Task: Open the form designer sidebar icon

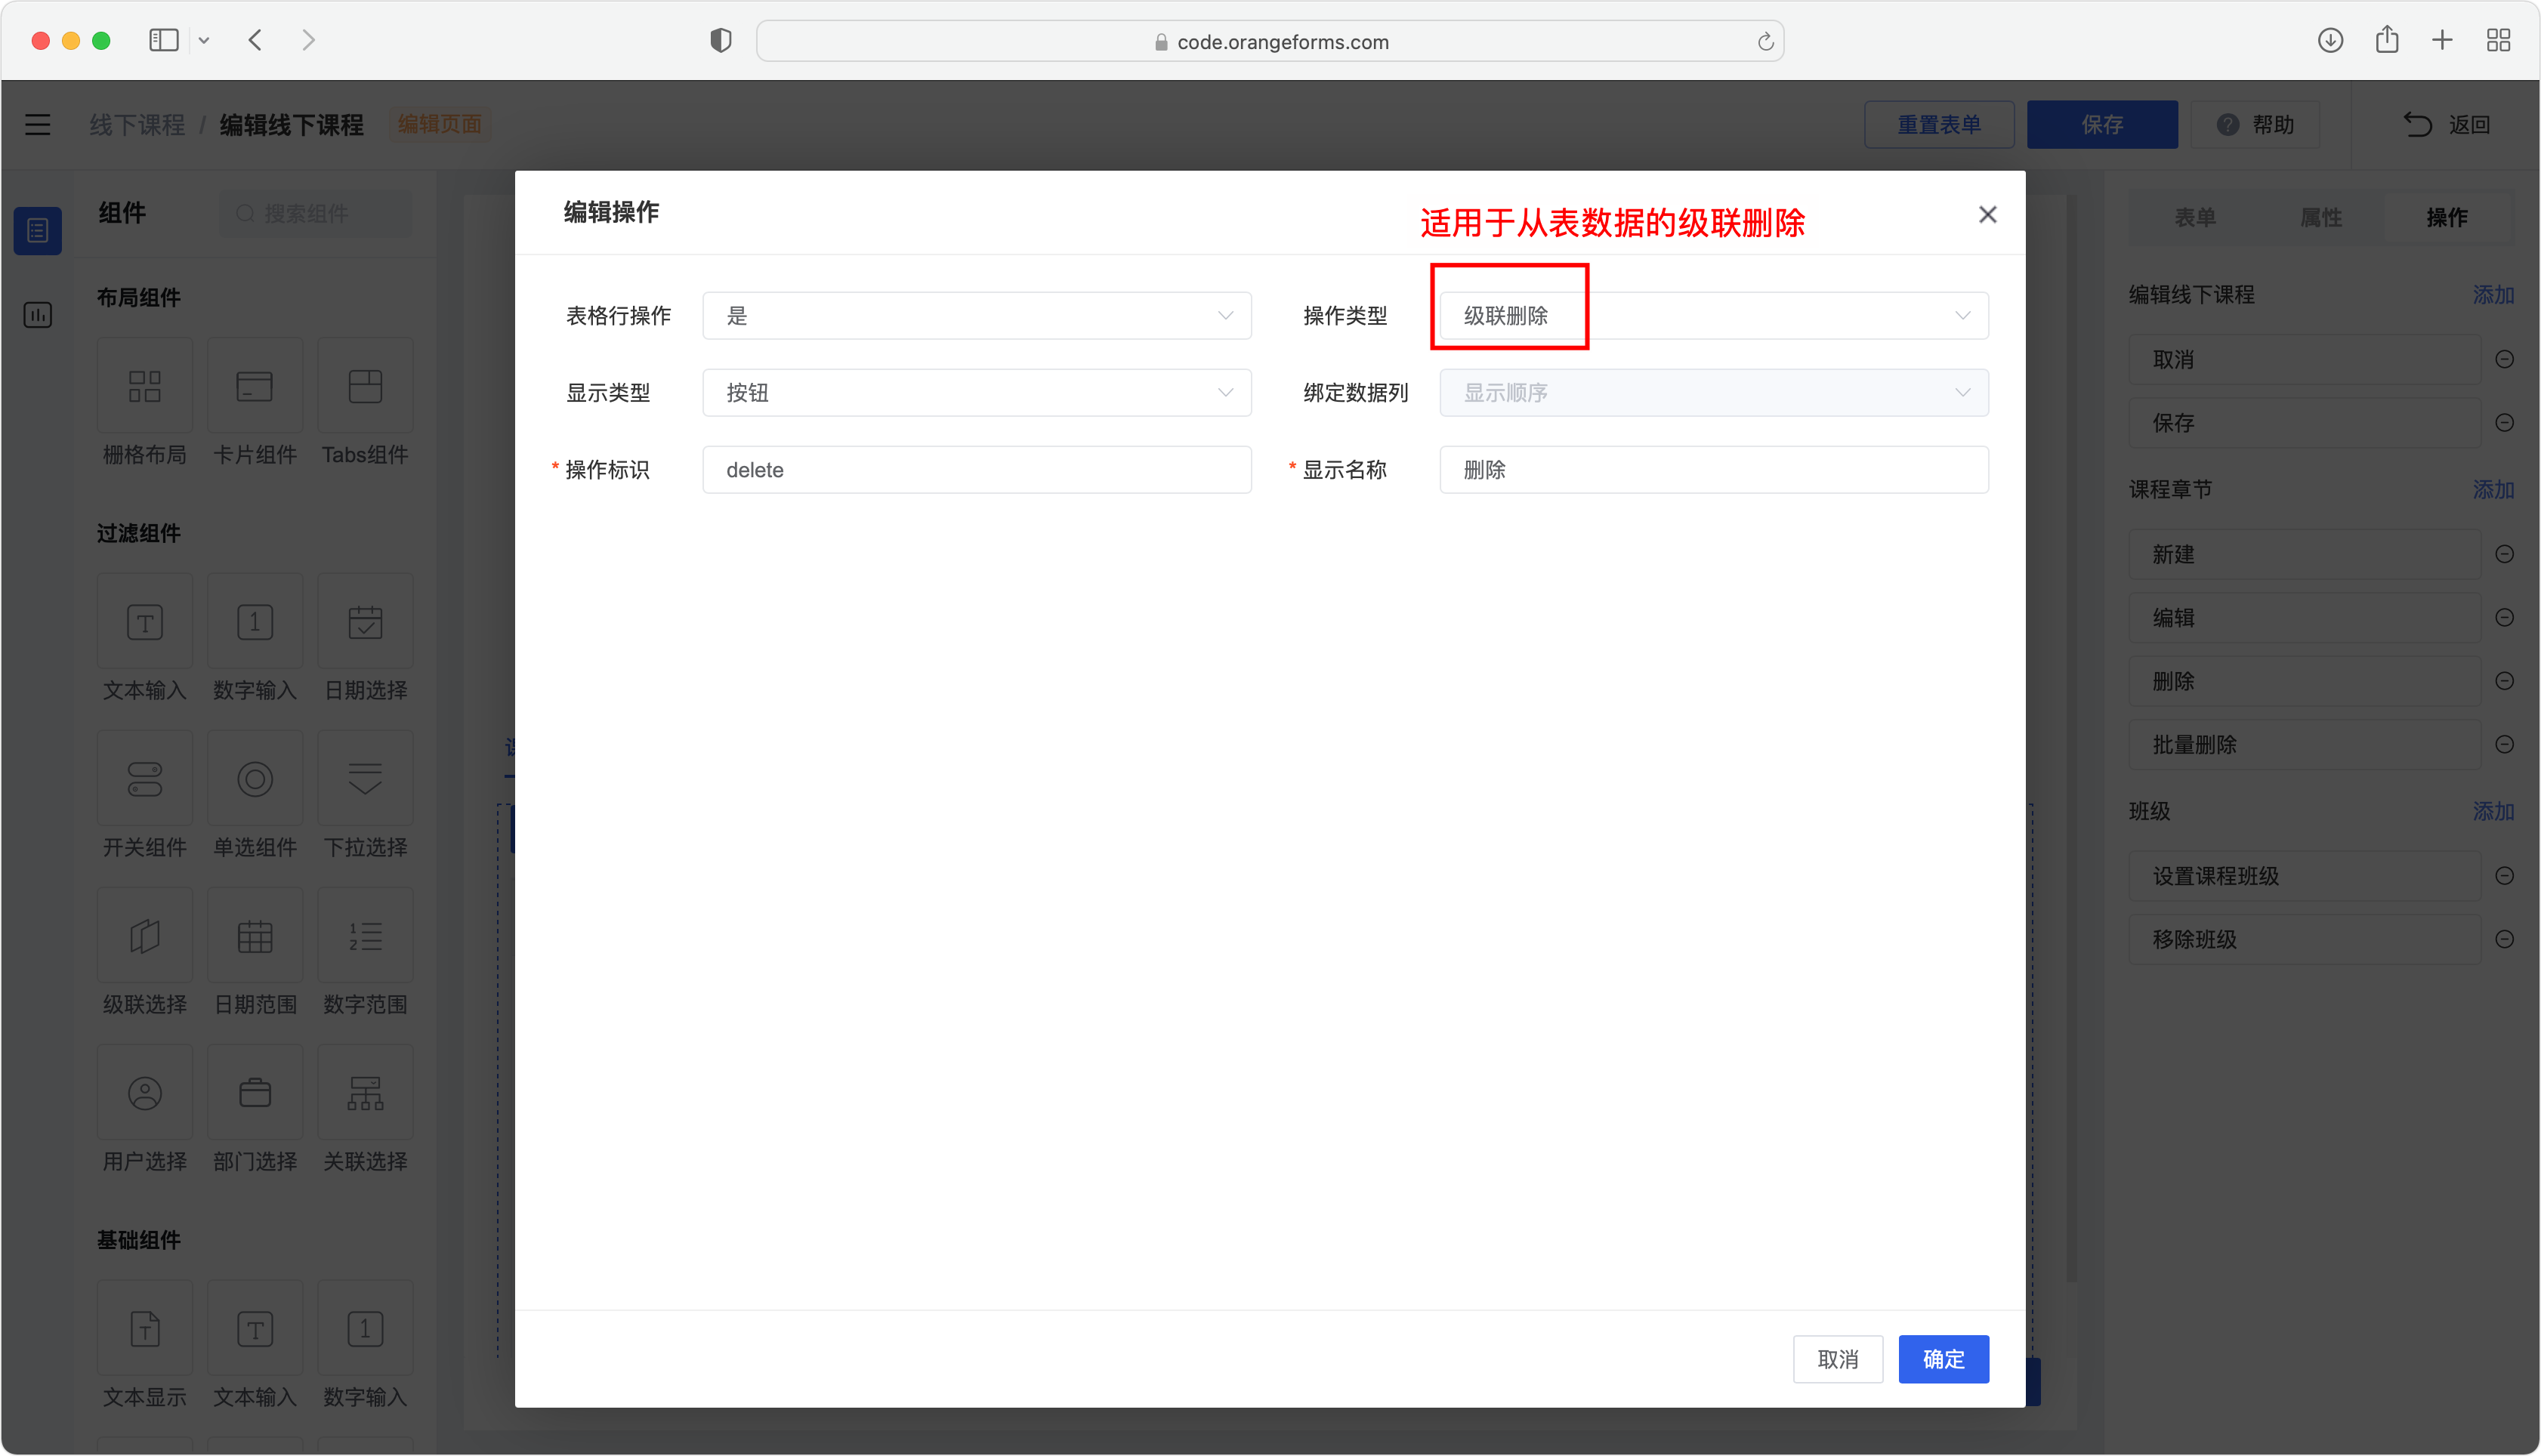Action: [38, 231]
